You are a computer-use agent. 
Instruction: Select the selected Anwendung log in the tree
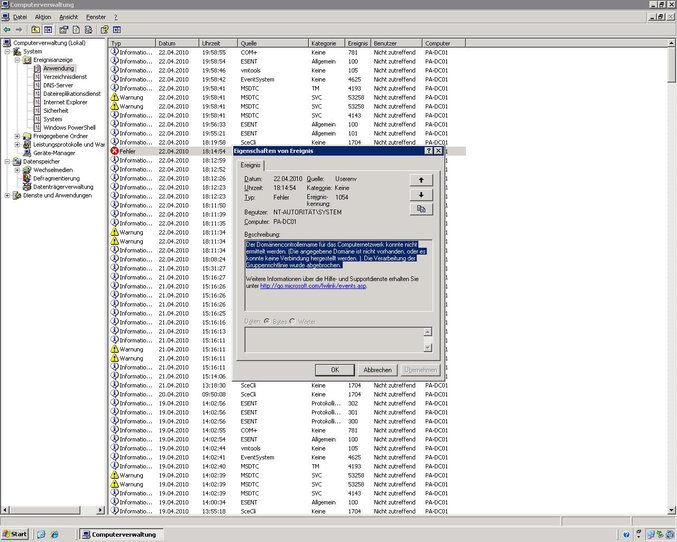tap(59, 68)
